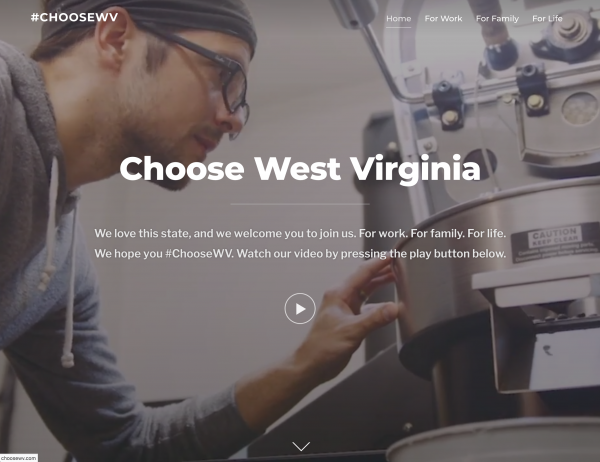This screenshot has width=600, height=462.
Task: Play the Choose West Virginia video
Action: [300, 309]
